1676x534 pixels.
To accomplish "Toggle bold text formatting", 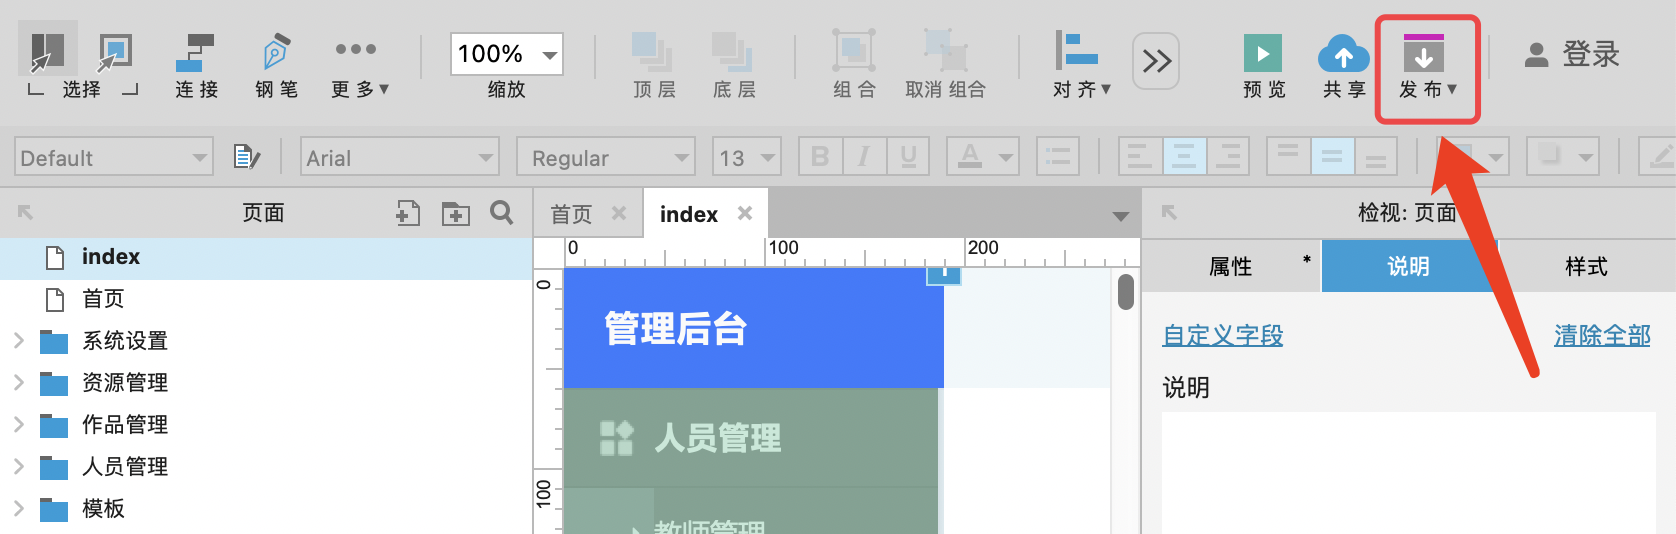I will (x=820, y=157).
